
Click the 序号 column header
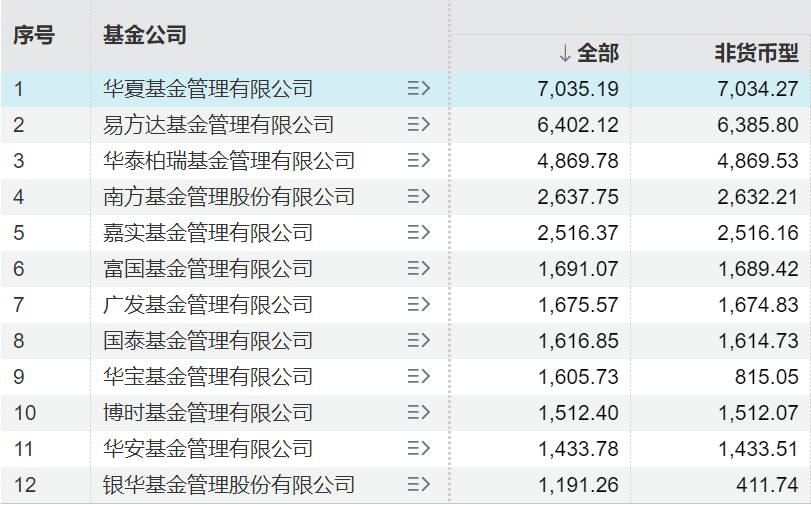click(x=34, y=35)
